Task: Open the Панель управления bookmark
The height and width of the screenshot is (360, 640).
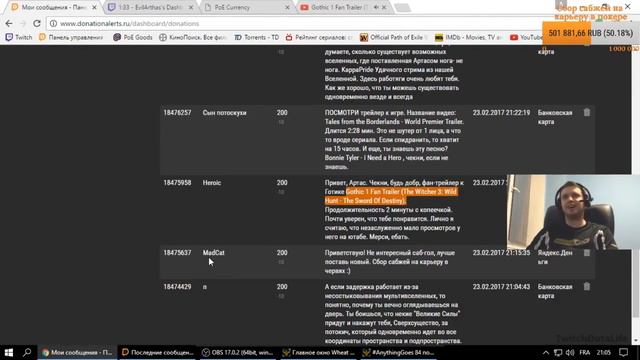Action: click(x=71, y=37)
